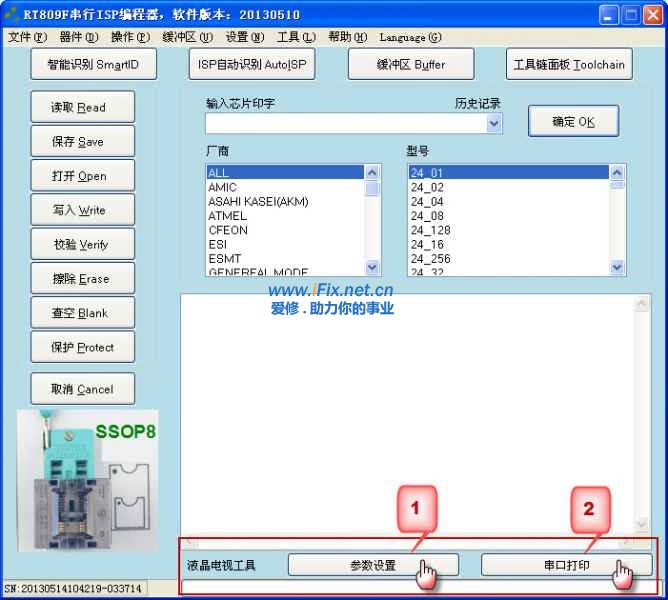Open the Language (G) menu
This screenshot has width=668, height=600.
(410, 37)
